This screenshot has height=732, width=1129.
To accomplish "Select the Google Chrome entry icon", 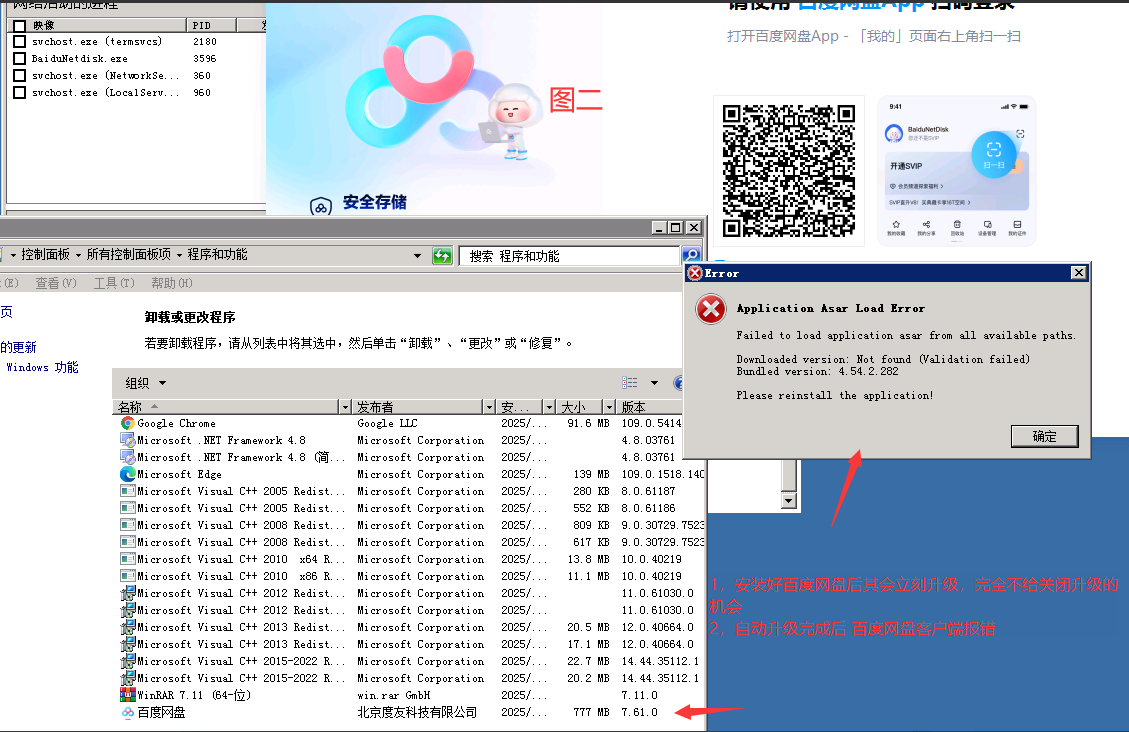I will coord(125,423).
